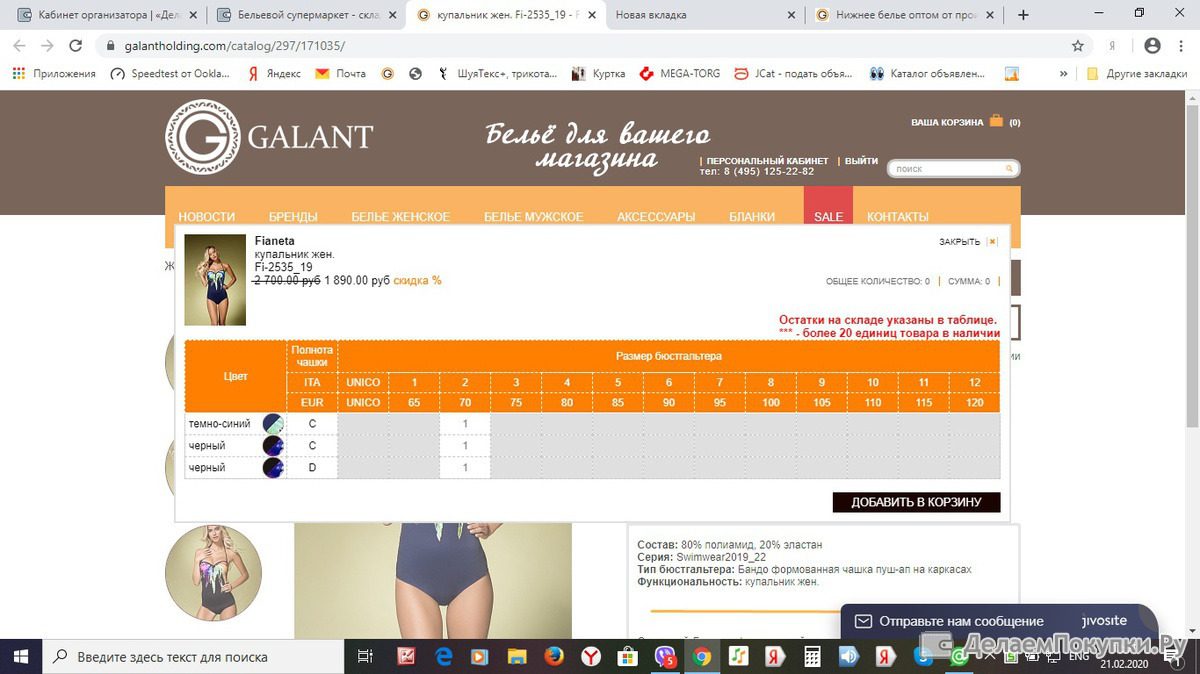
Task: Click the Fianeta brand name
Action: 275,241
